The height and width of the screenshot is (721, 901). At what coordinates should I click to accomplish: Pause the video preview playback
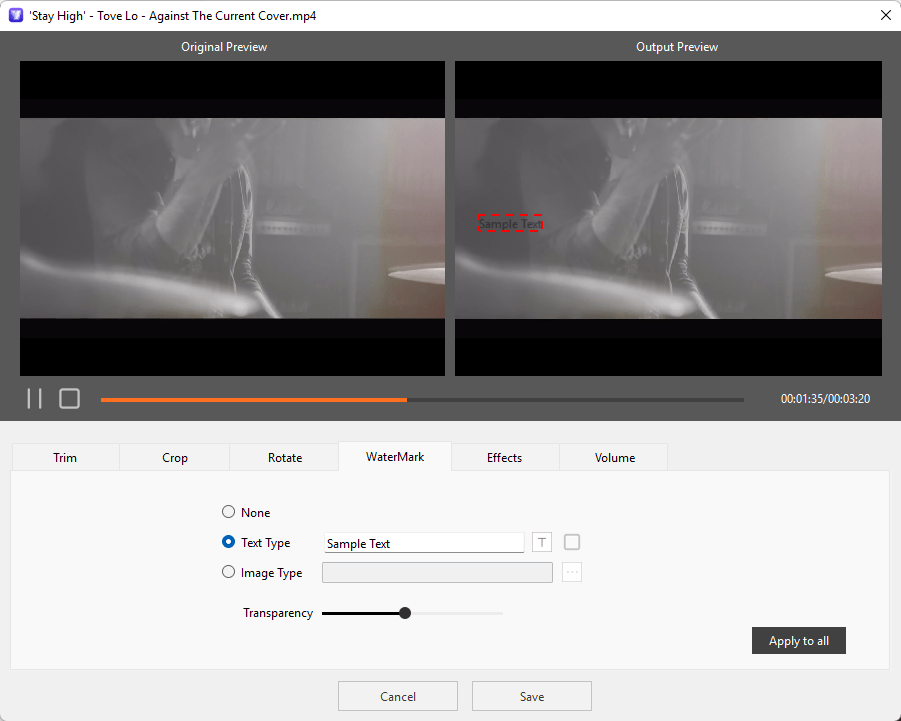coord(34,398)
